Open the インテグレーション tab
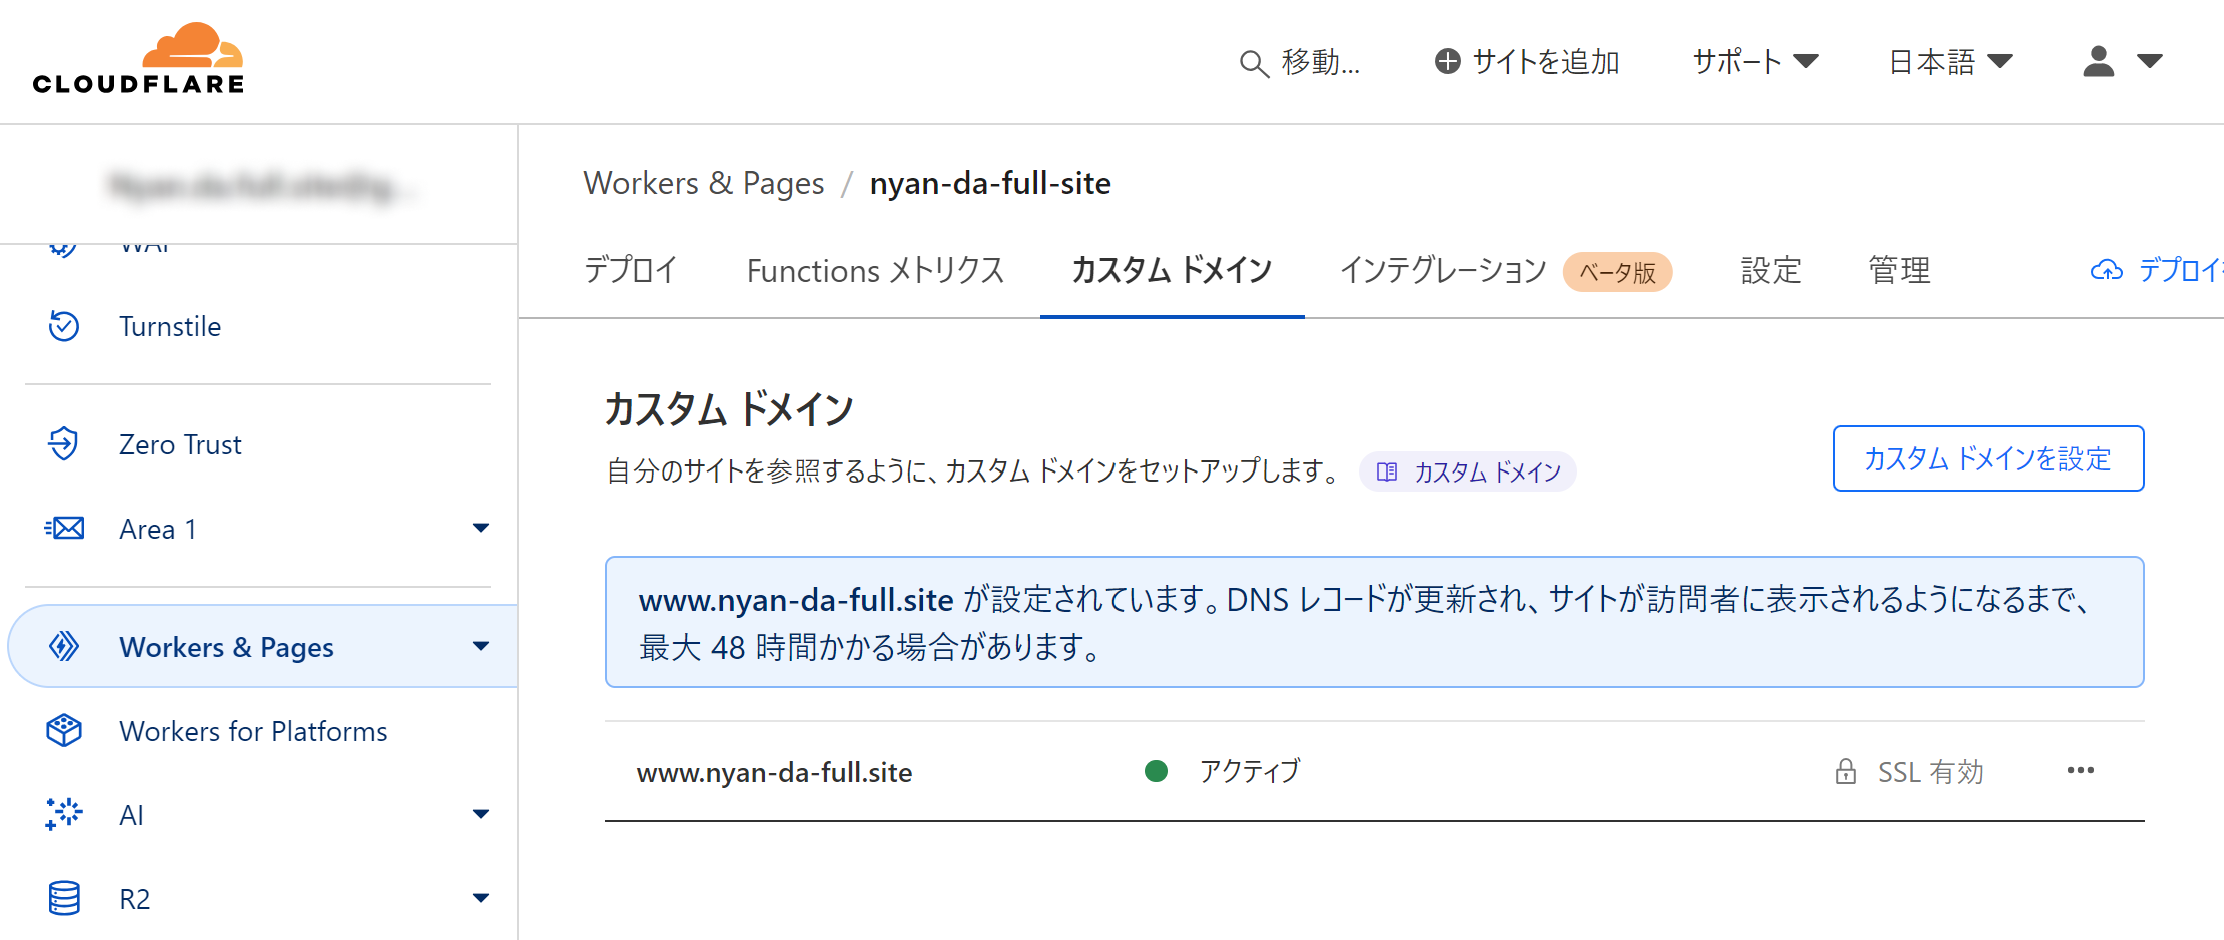The height and width of the screenshot is (940, 2224). coord(1443,270)
